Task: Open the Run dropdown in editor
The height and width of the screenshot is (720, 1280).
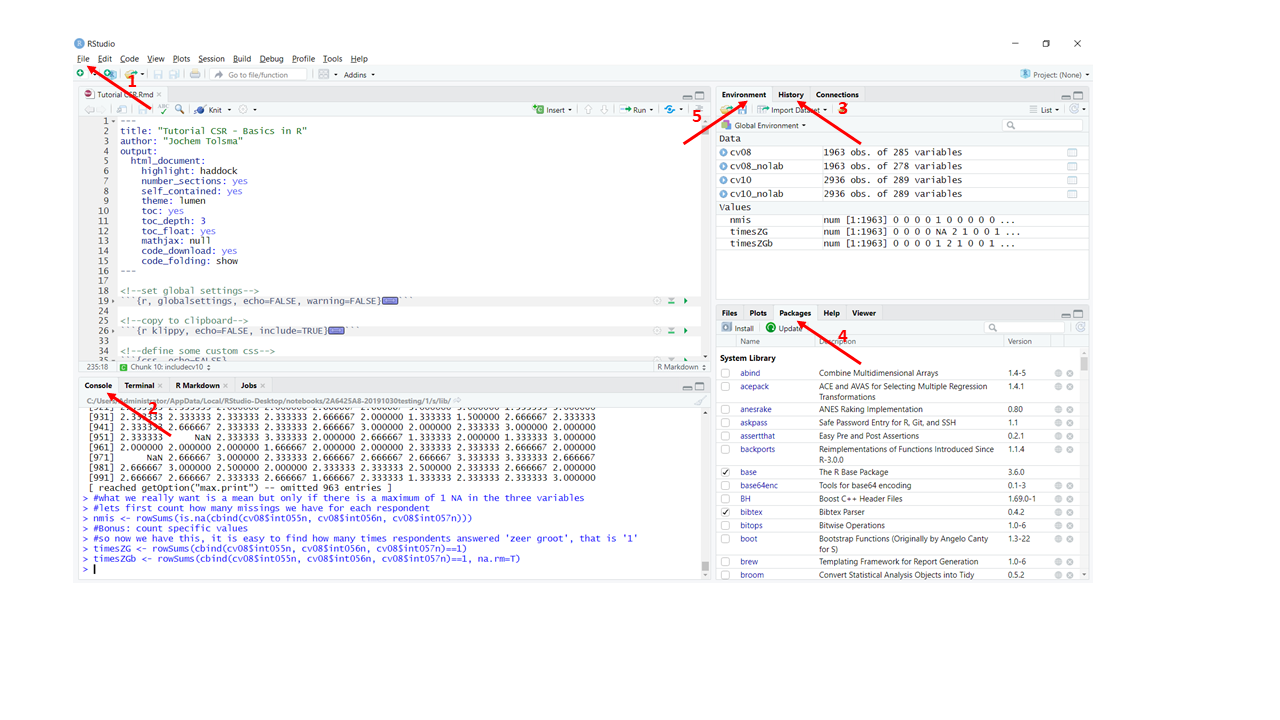Action: pyautogui.click(x=637, y=110)
